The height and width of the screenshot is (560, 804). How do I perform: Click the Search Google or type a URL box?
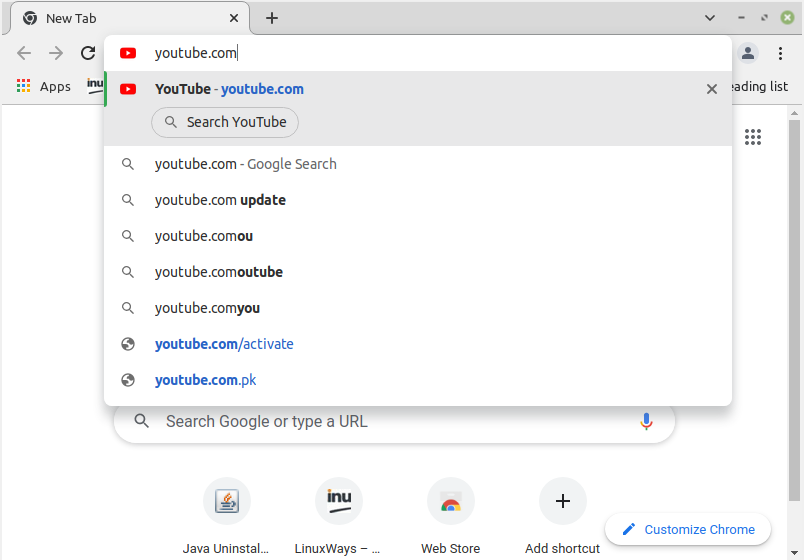[x=394, y=422]
